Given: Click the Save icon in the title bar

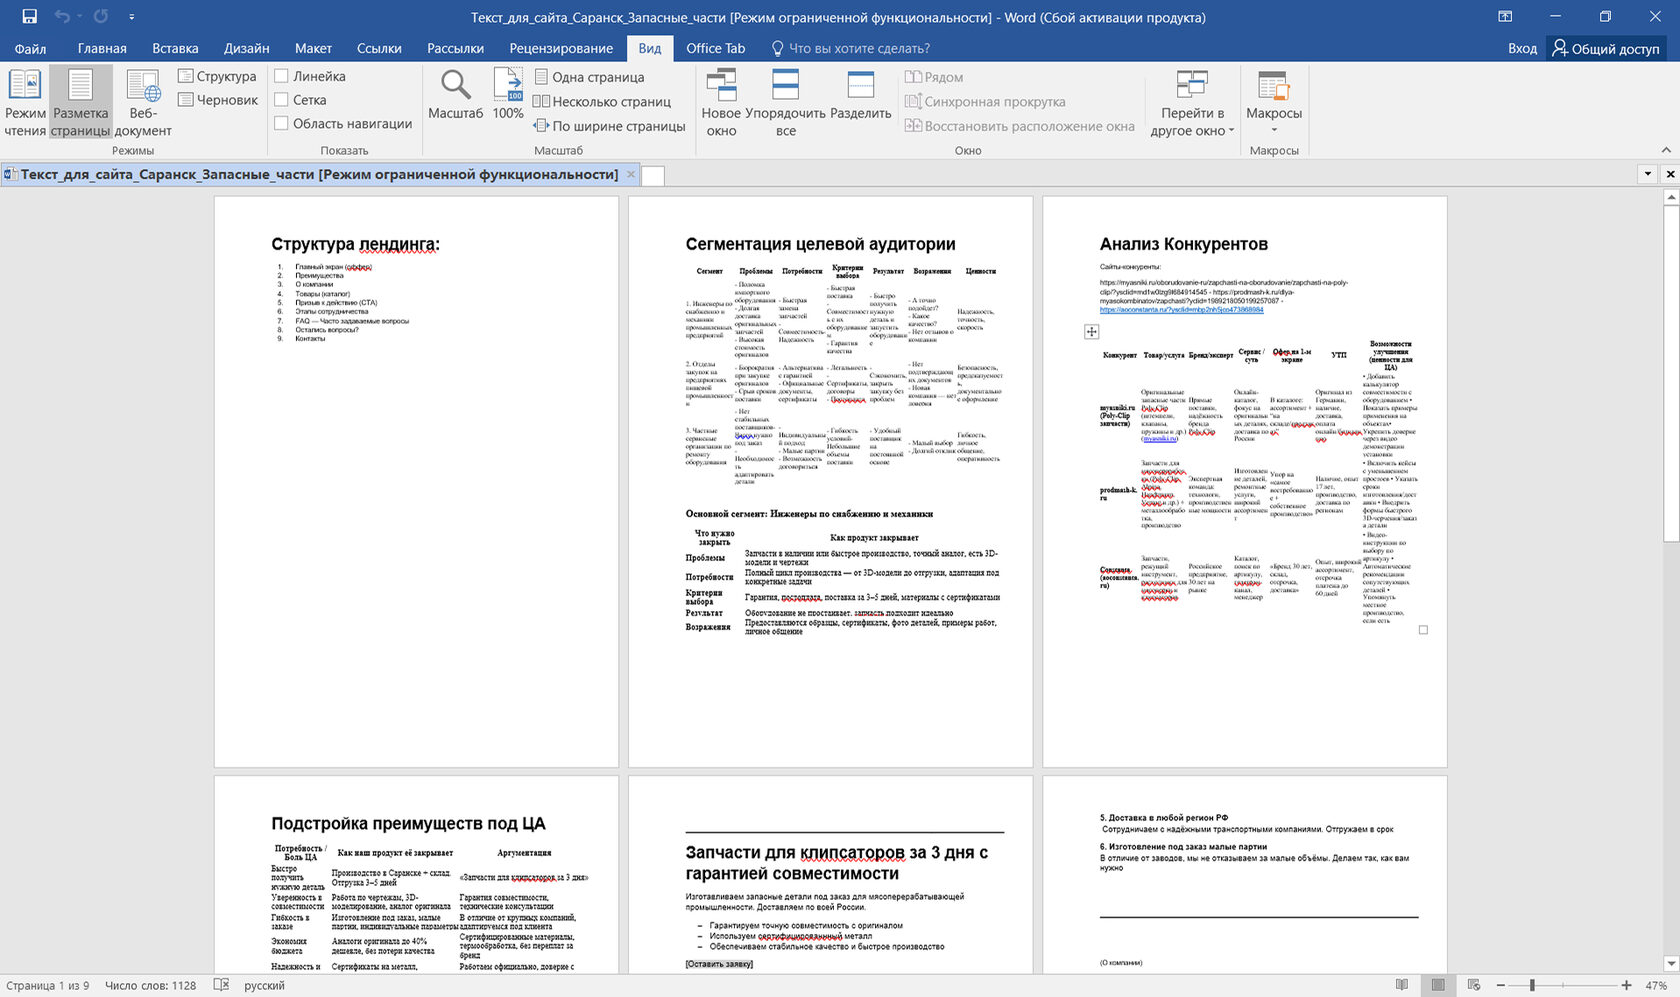Looking at the screenshot, I should [x=29, y=16].
